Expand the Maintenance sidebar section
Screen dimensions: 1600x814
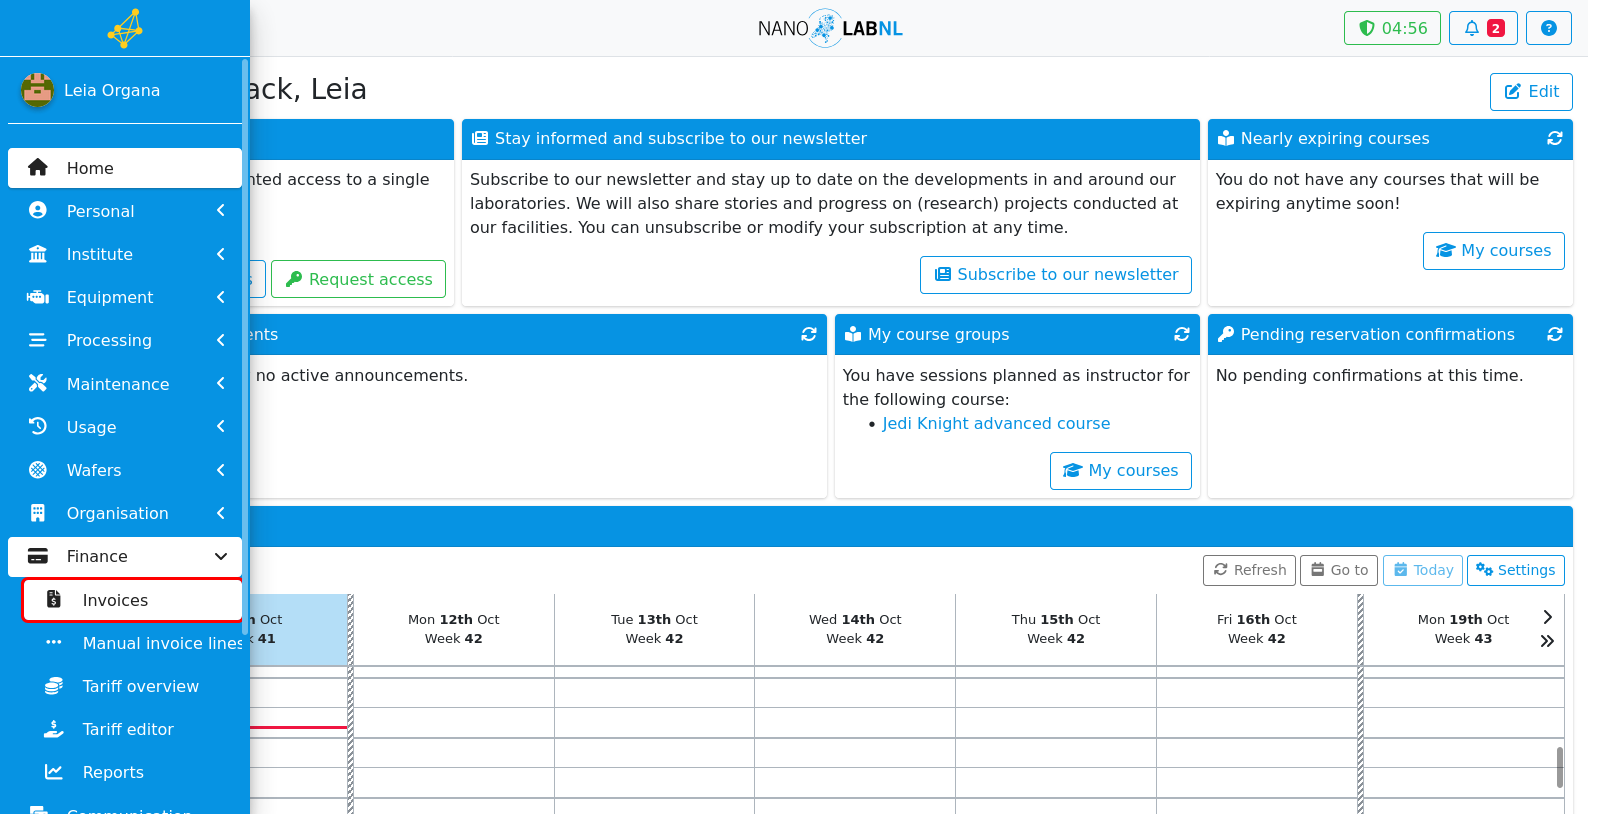(125, 384)
